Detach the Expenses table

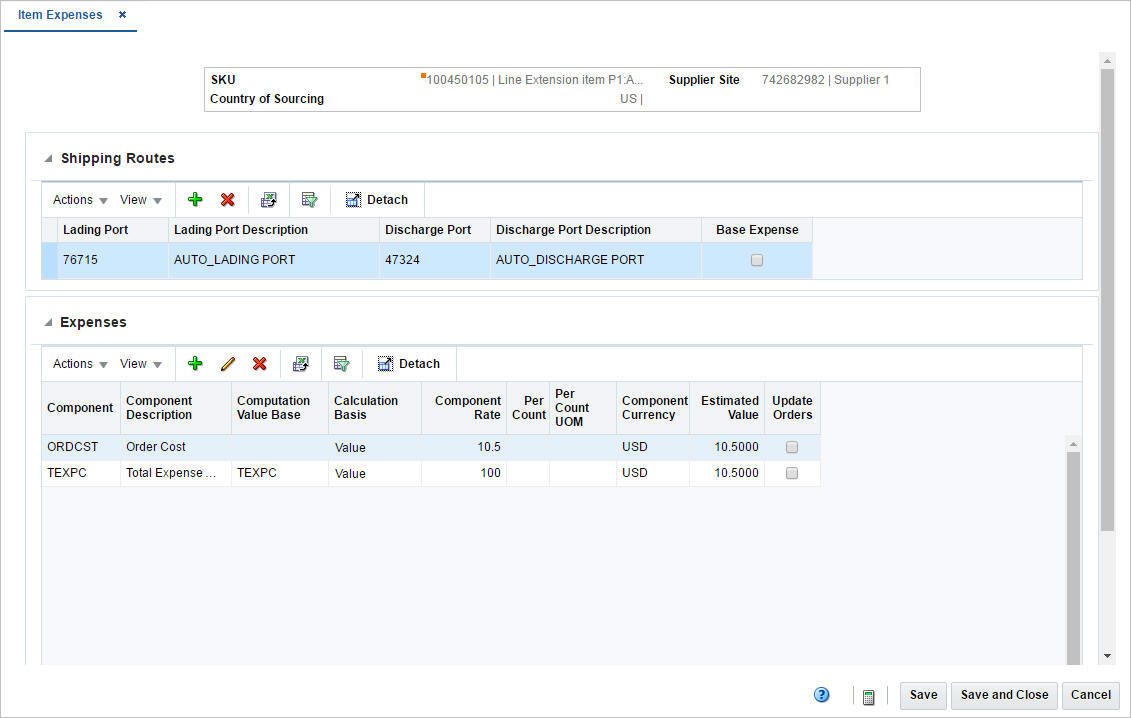(409, 364)
